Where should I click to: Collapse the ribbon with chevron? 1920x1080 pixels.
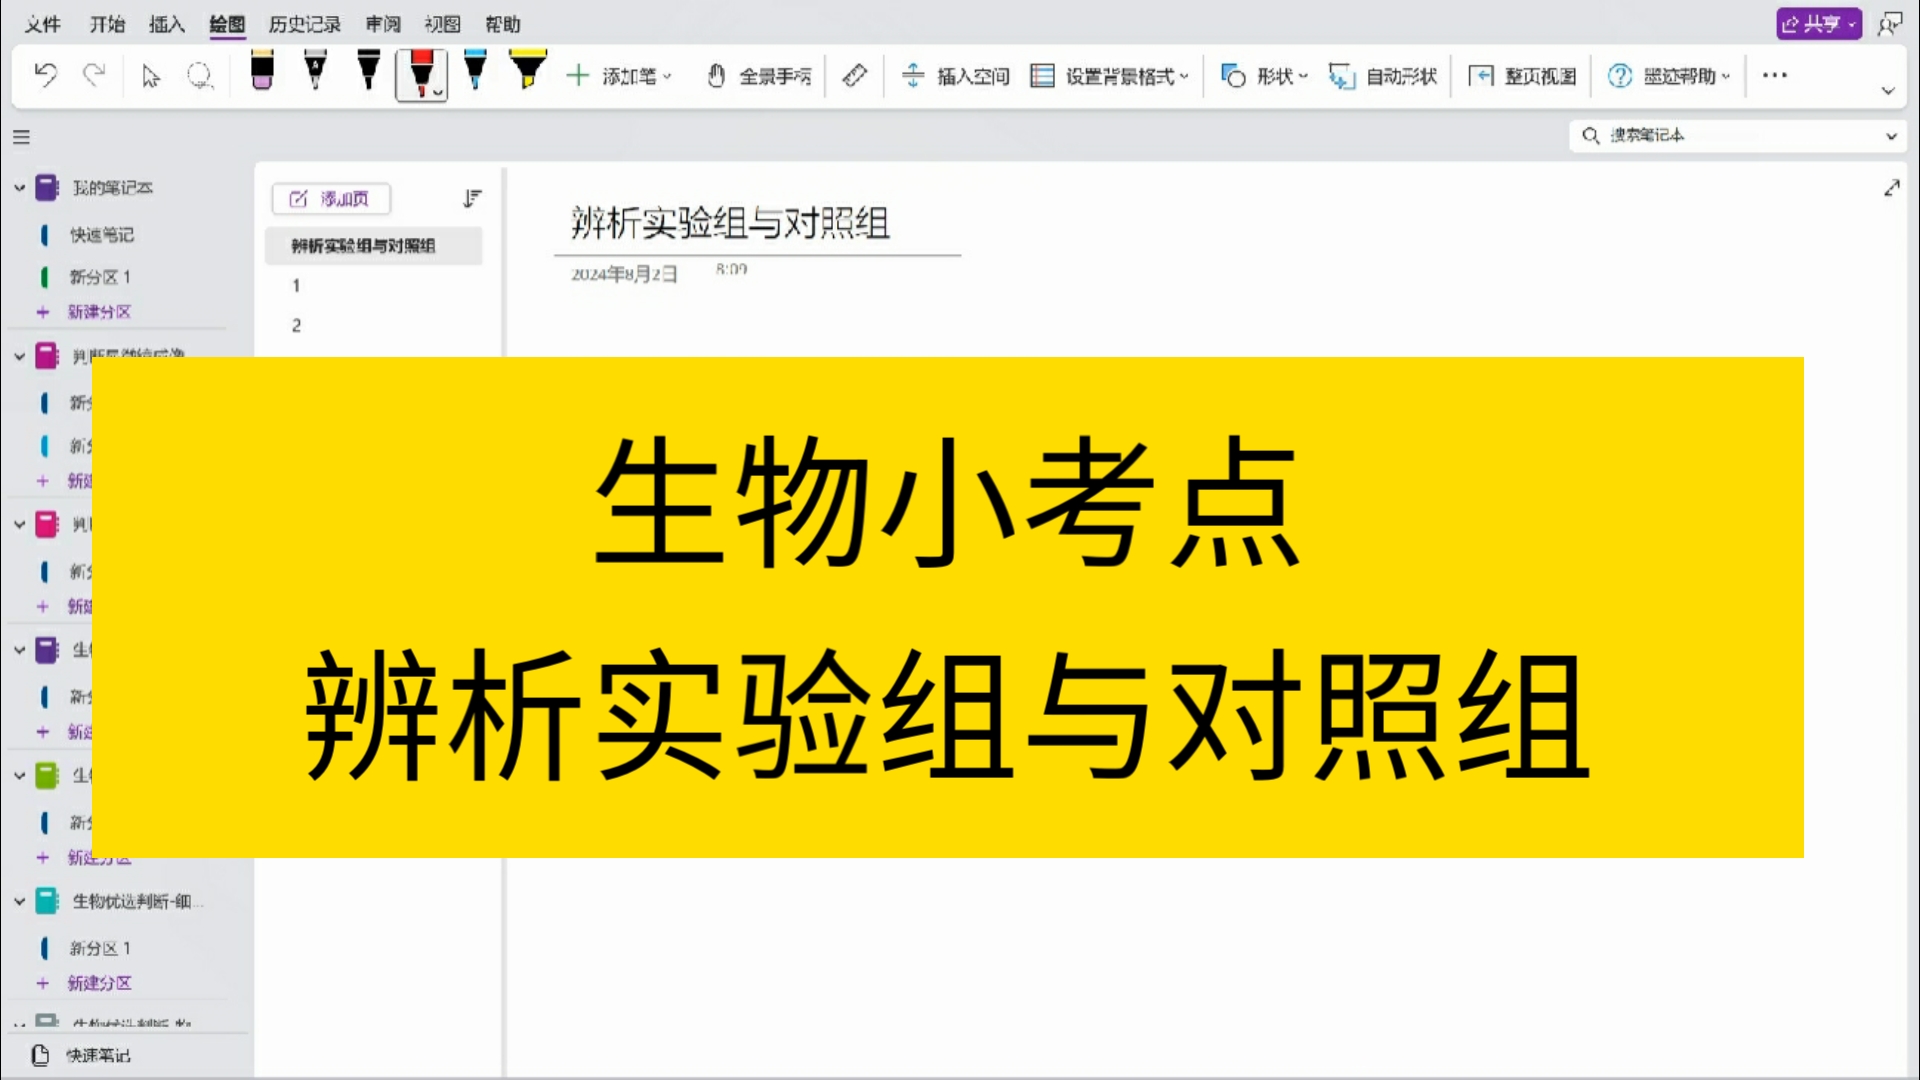tap(1888, 90)
